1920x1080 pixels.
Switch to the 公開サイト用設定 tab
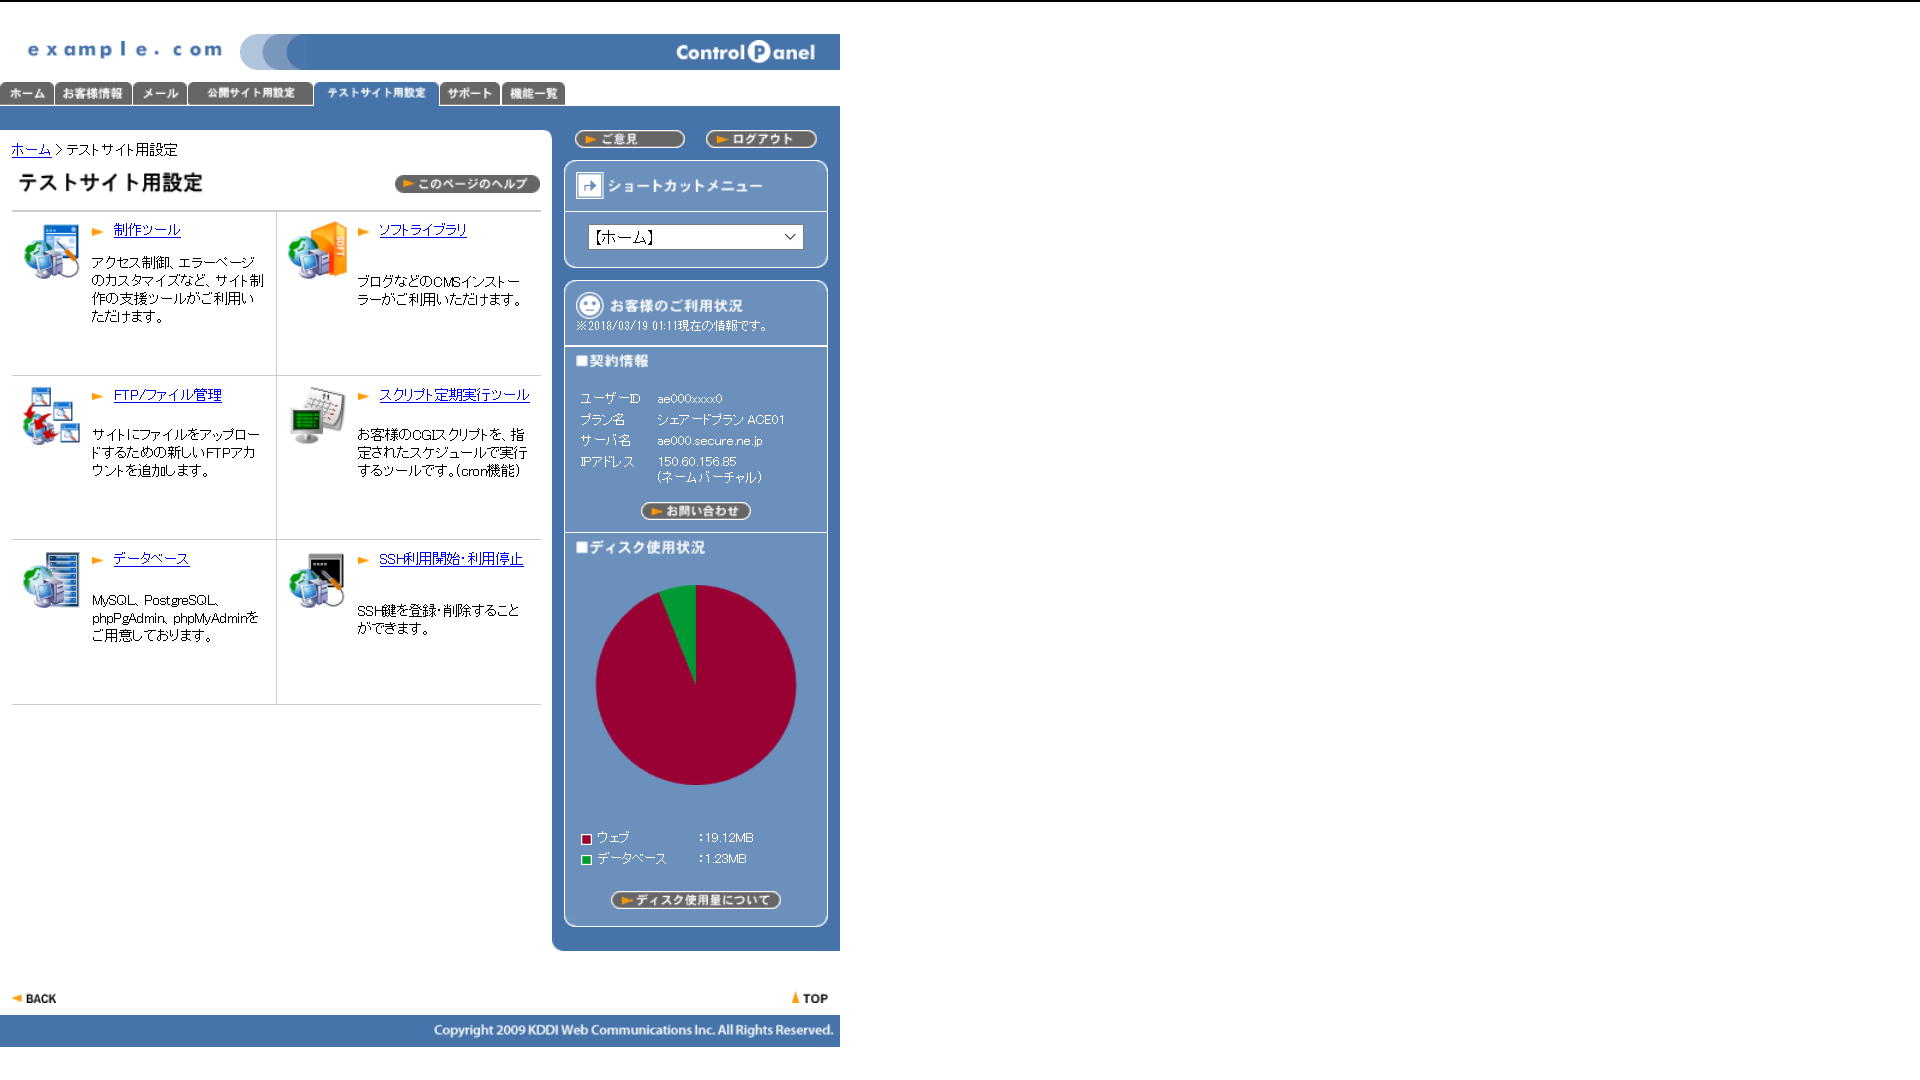click(250, 93)
